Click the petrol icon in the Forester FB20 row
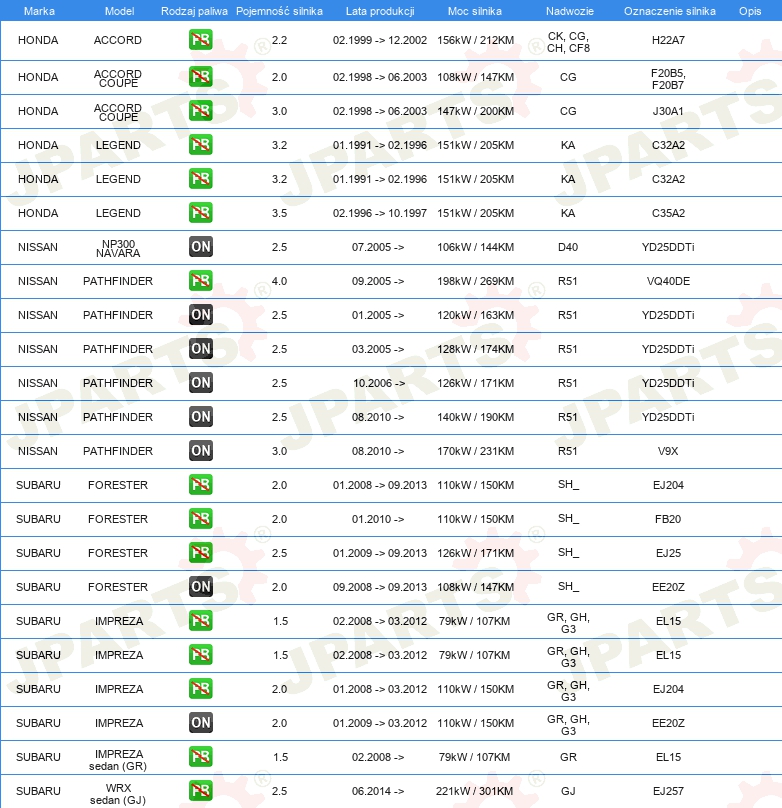The width and height of the screenshot is (782, 808). coord(200,519)
